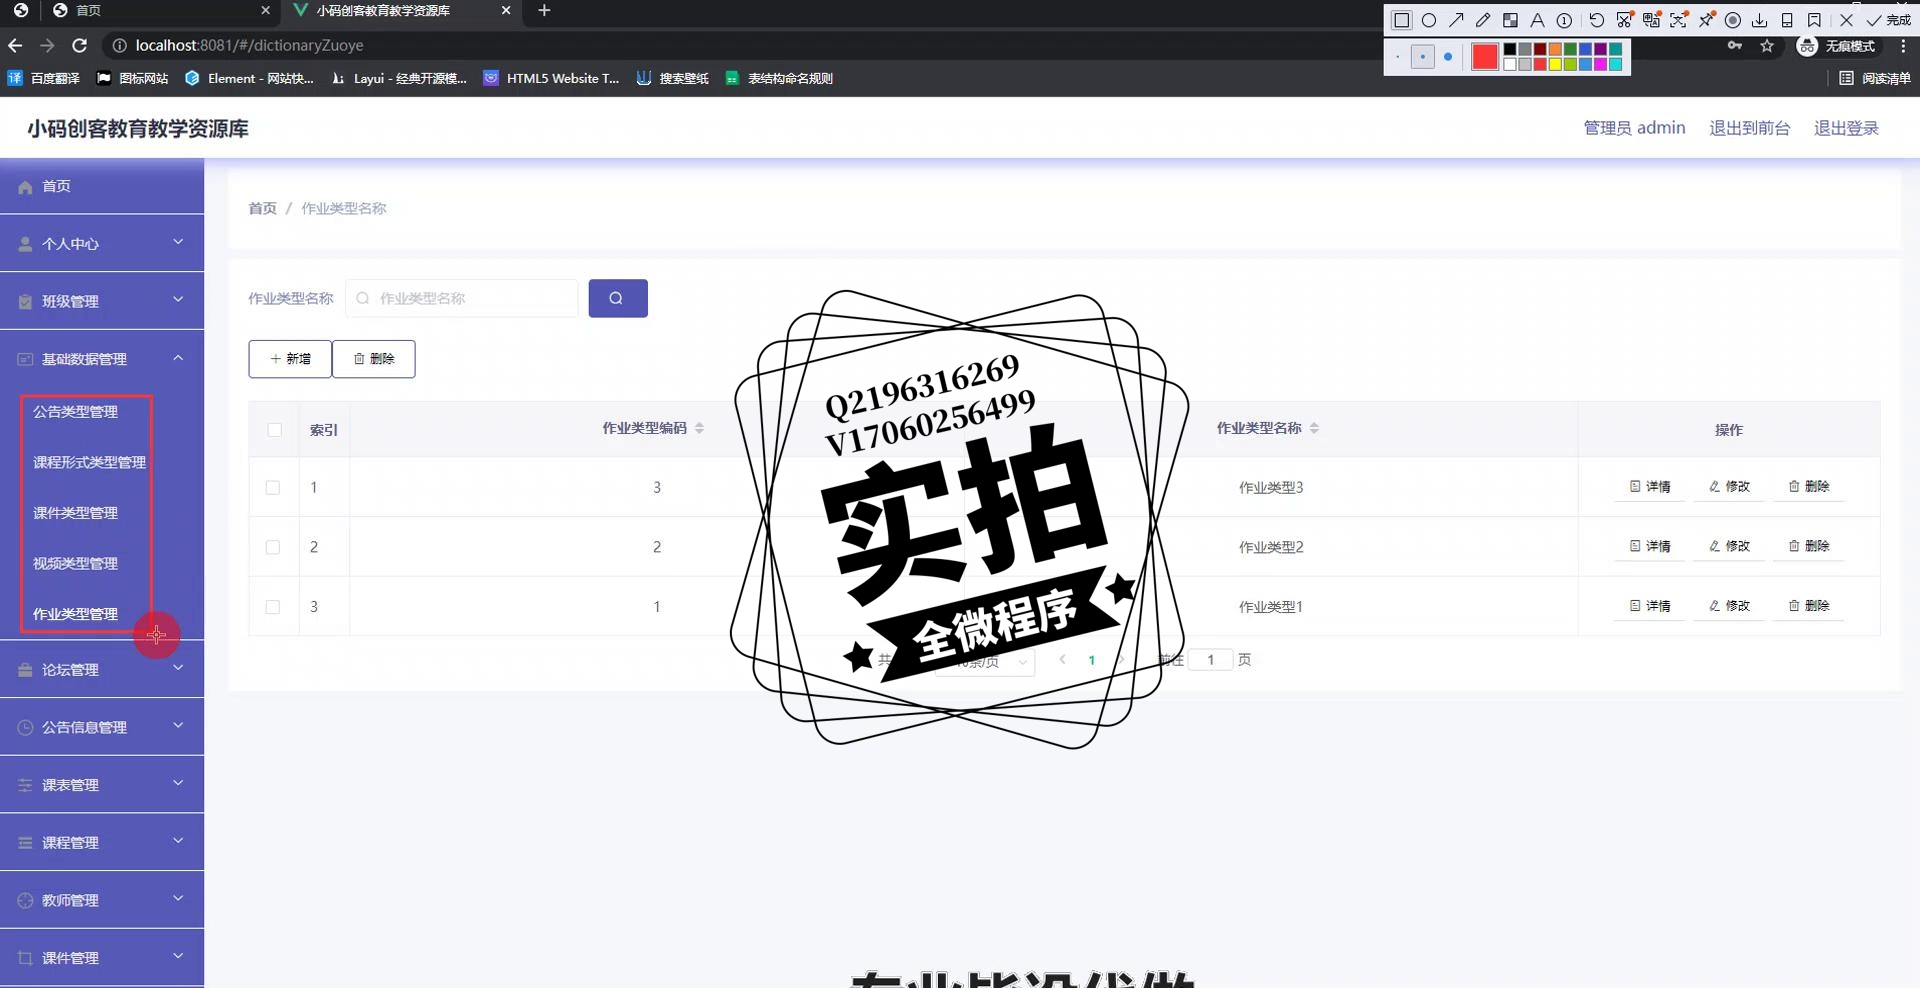Choose the smallest brush size dot
Screen dimensions: 1920x988
[1398, 57]
